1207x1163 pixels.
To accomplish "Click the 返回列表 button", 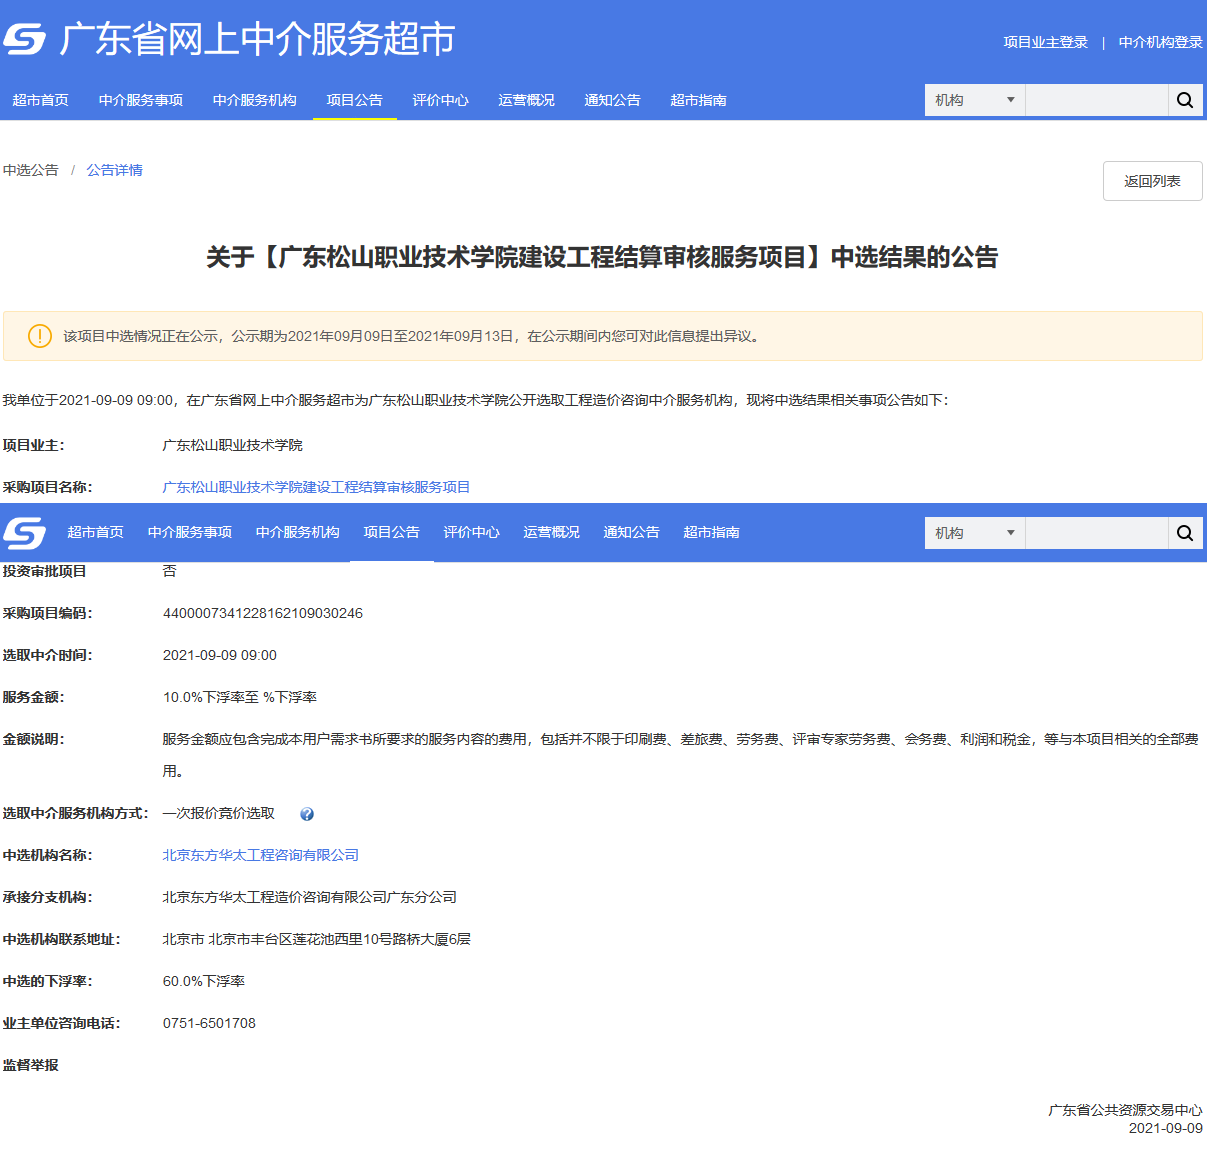I will (x=1153, y=181).
